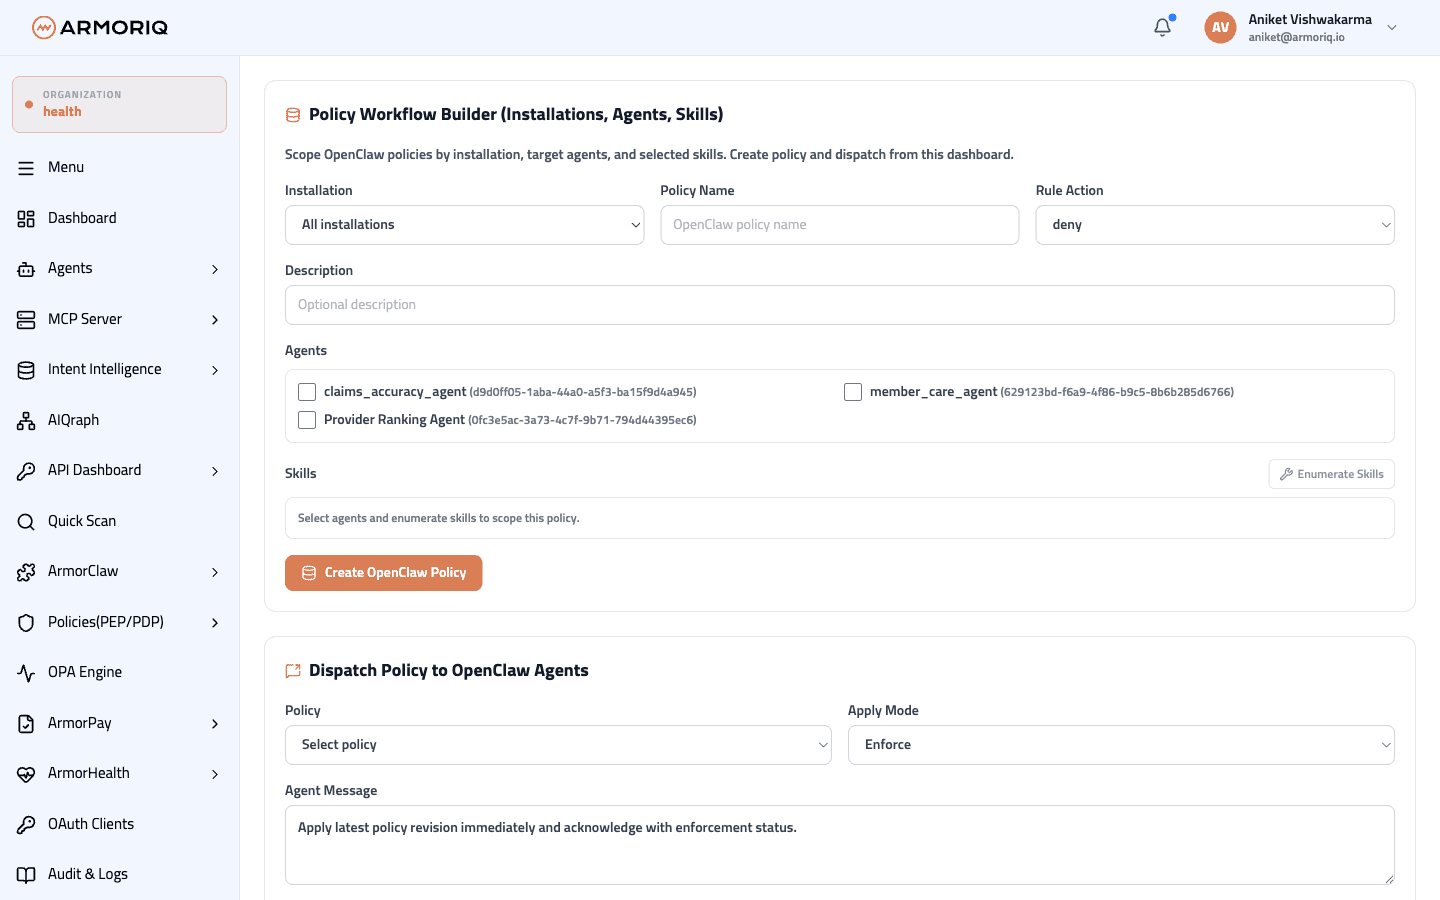Click the health organization selector

tap(119, 104)
